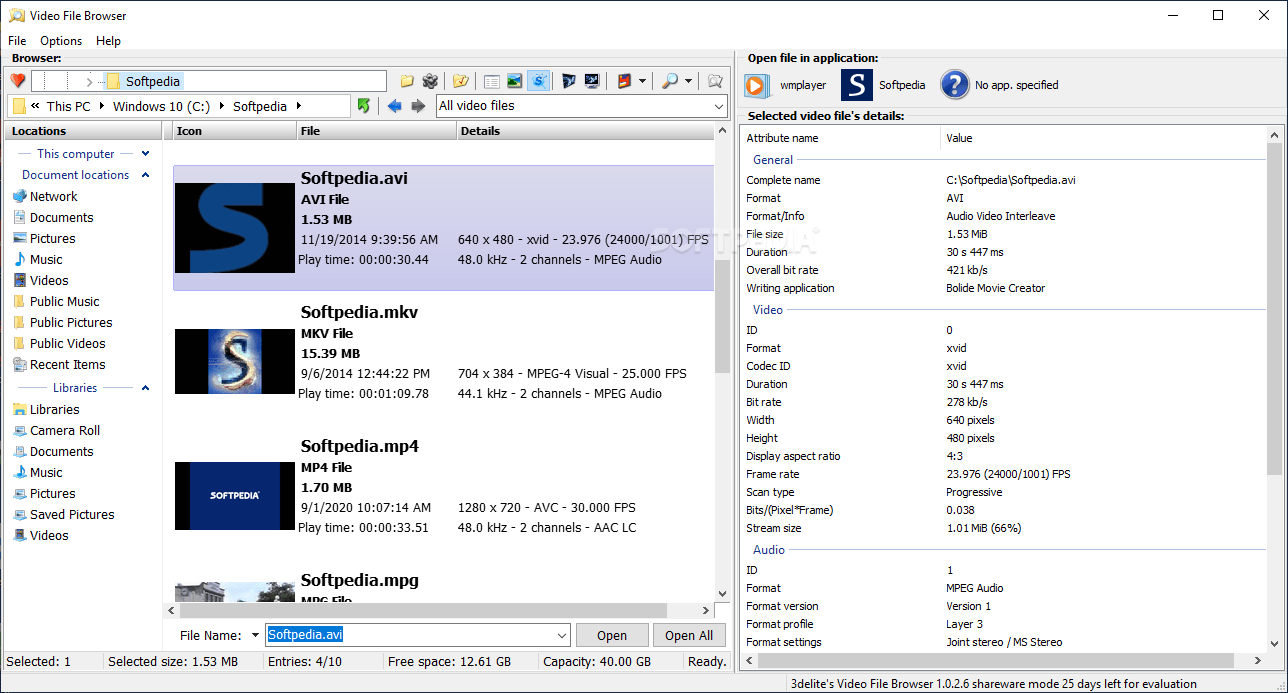The image size is (1288, 693).
Task: Select the details list view icon
Action: tap(491, 81)
